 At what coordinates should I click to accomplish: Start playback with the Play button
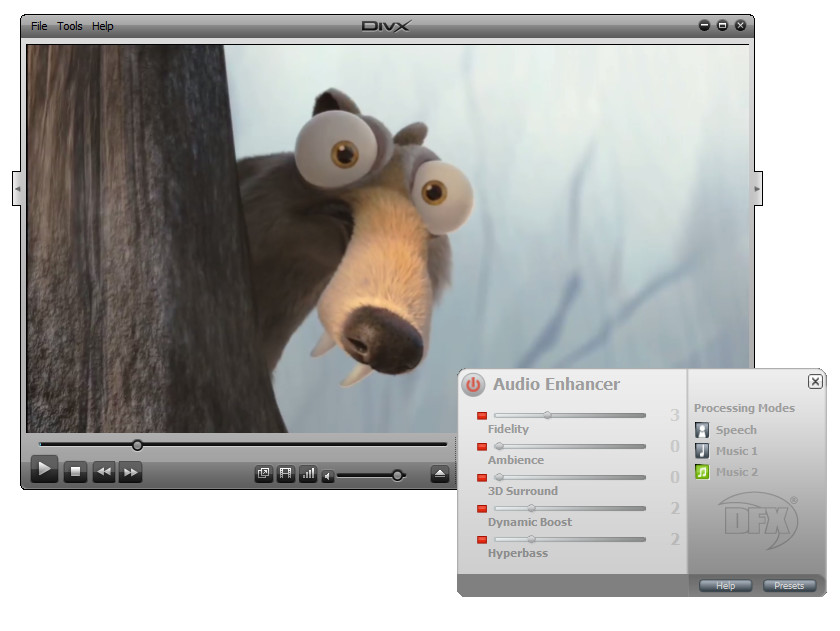point(44,470)
